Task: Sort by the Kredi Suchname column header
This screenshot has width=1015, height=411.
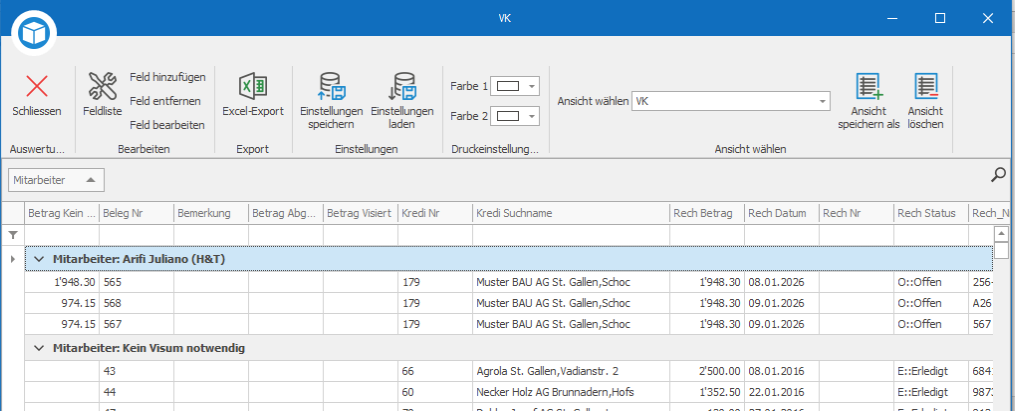Action: (571, 213)
